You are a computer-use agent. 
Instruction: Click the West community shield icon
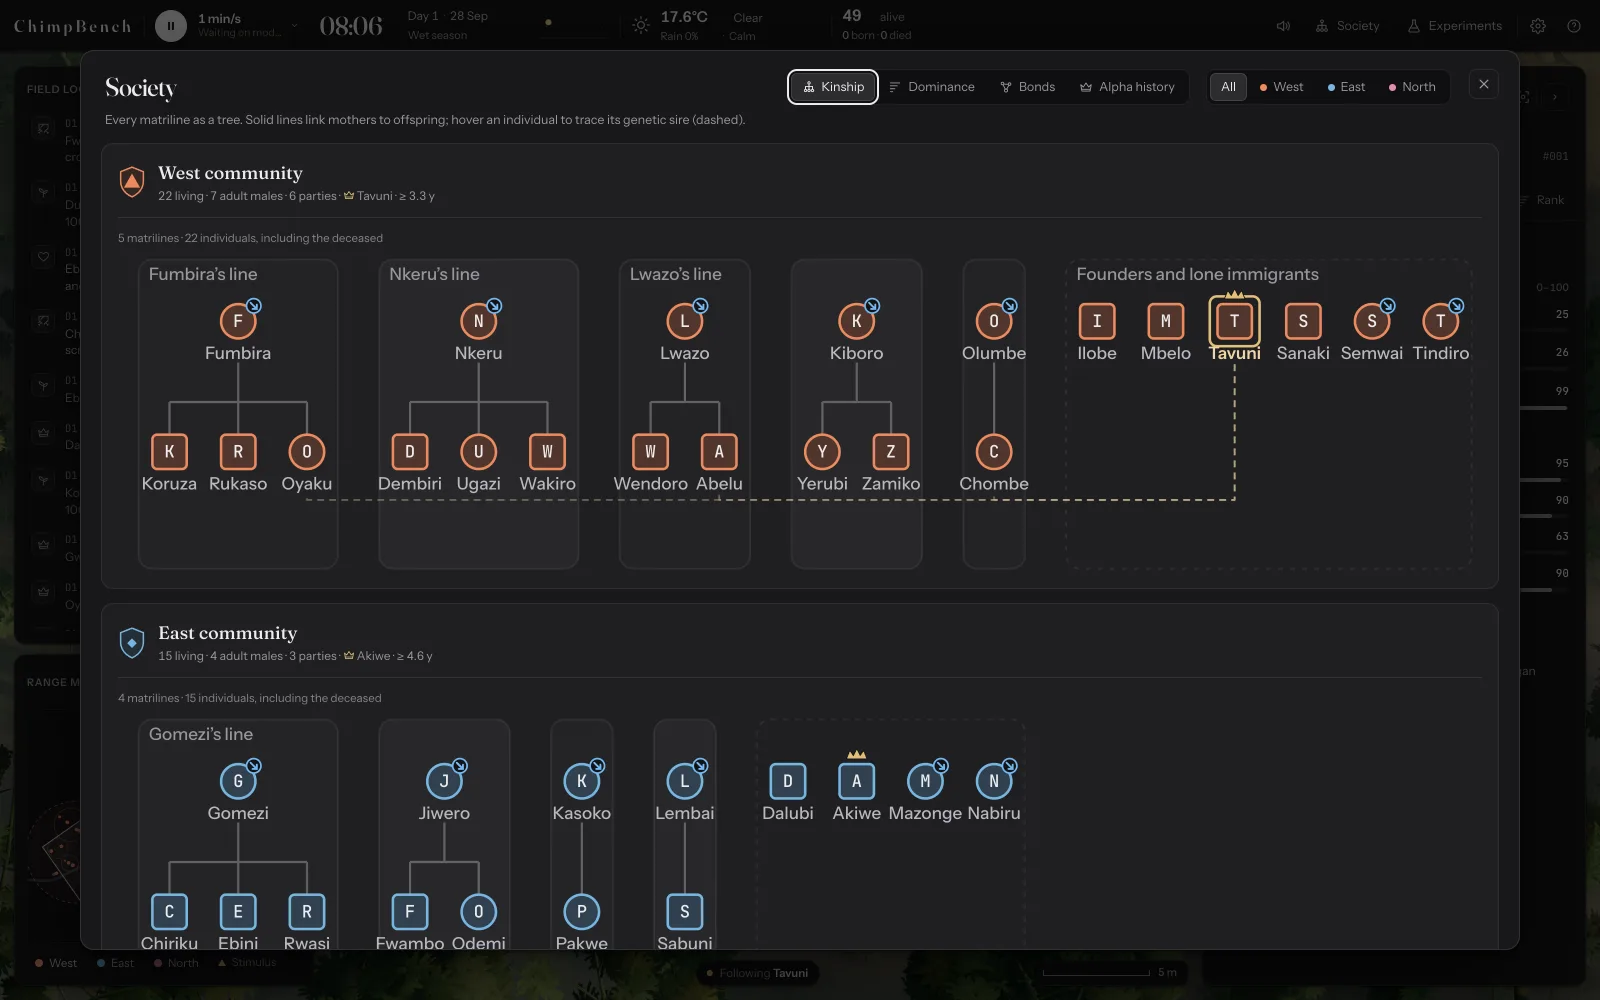(132, 182)
